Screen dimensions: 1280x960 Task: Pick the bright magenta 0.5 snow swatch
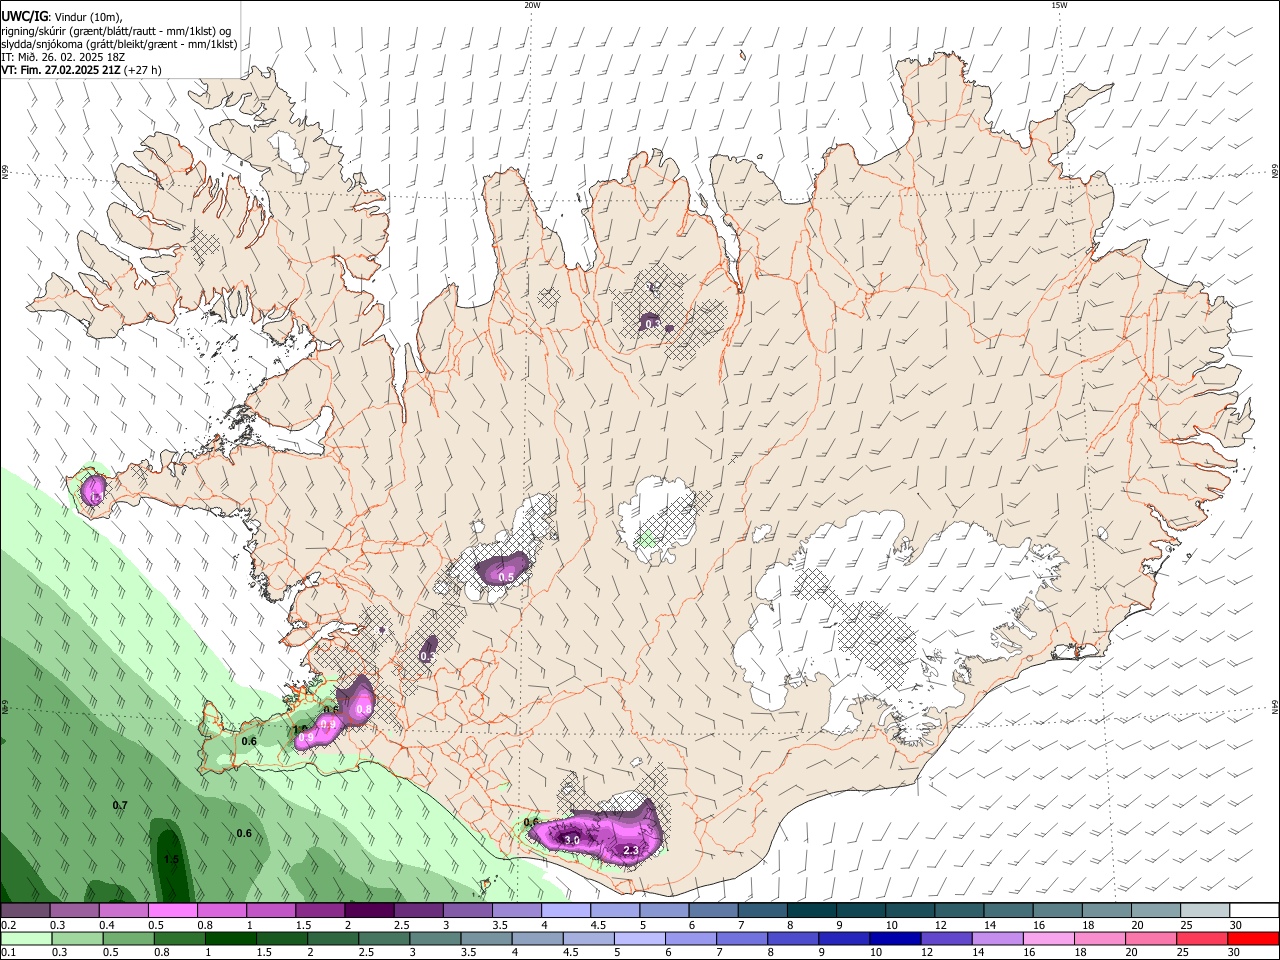tap(172, 911)
